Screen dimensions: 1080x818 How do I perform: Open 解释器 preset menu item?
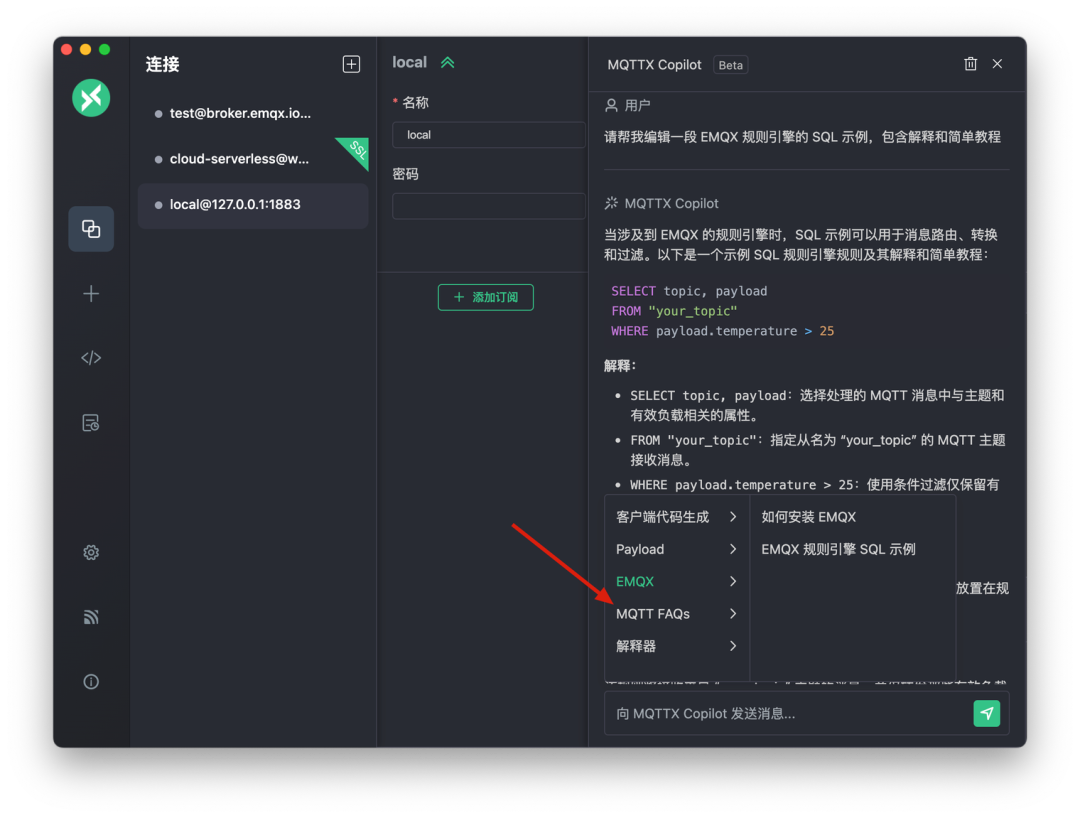pyautogui.click(x=676, y=647)
